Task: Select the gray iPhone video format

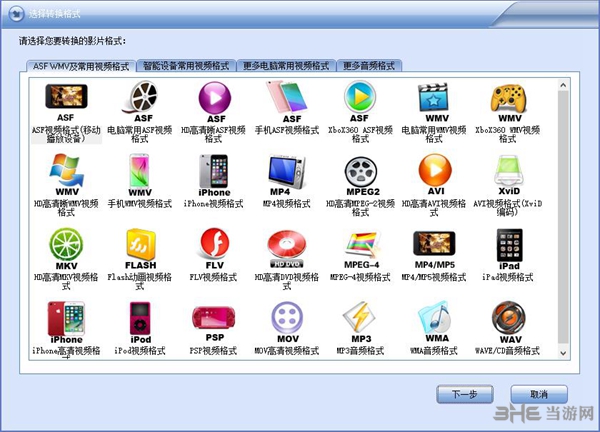Action: 214,181
